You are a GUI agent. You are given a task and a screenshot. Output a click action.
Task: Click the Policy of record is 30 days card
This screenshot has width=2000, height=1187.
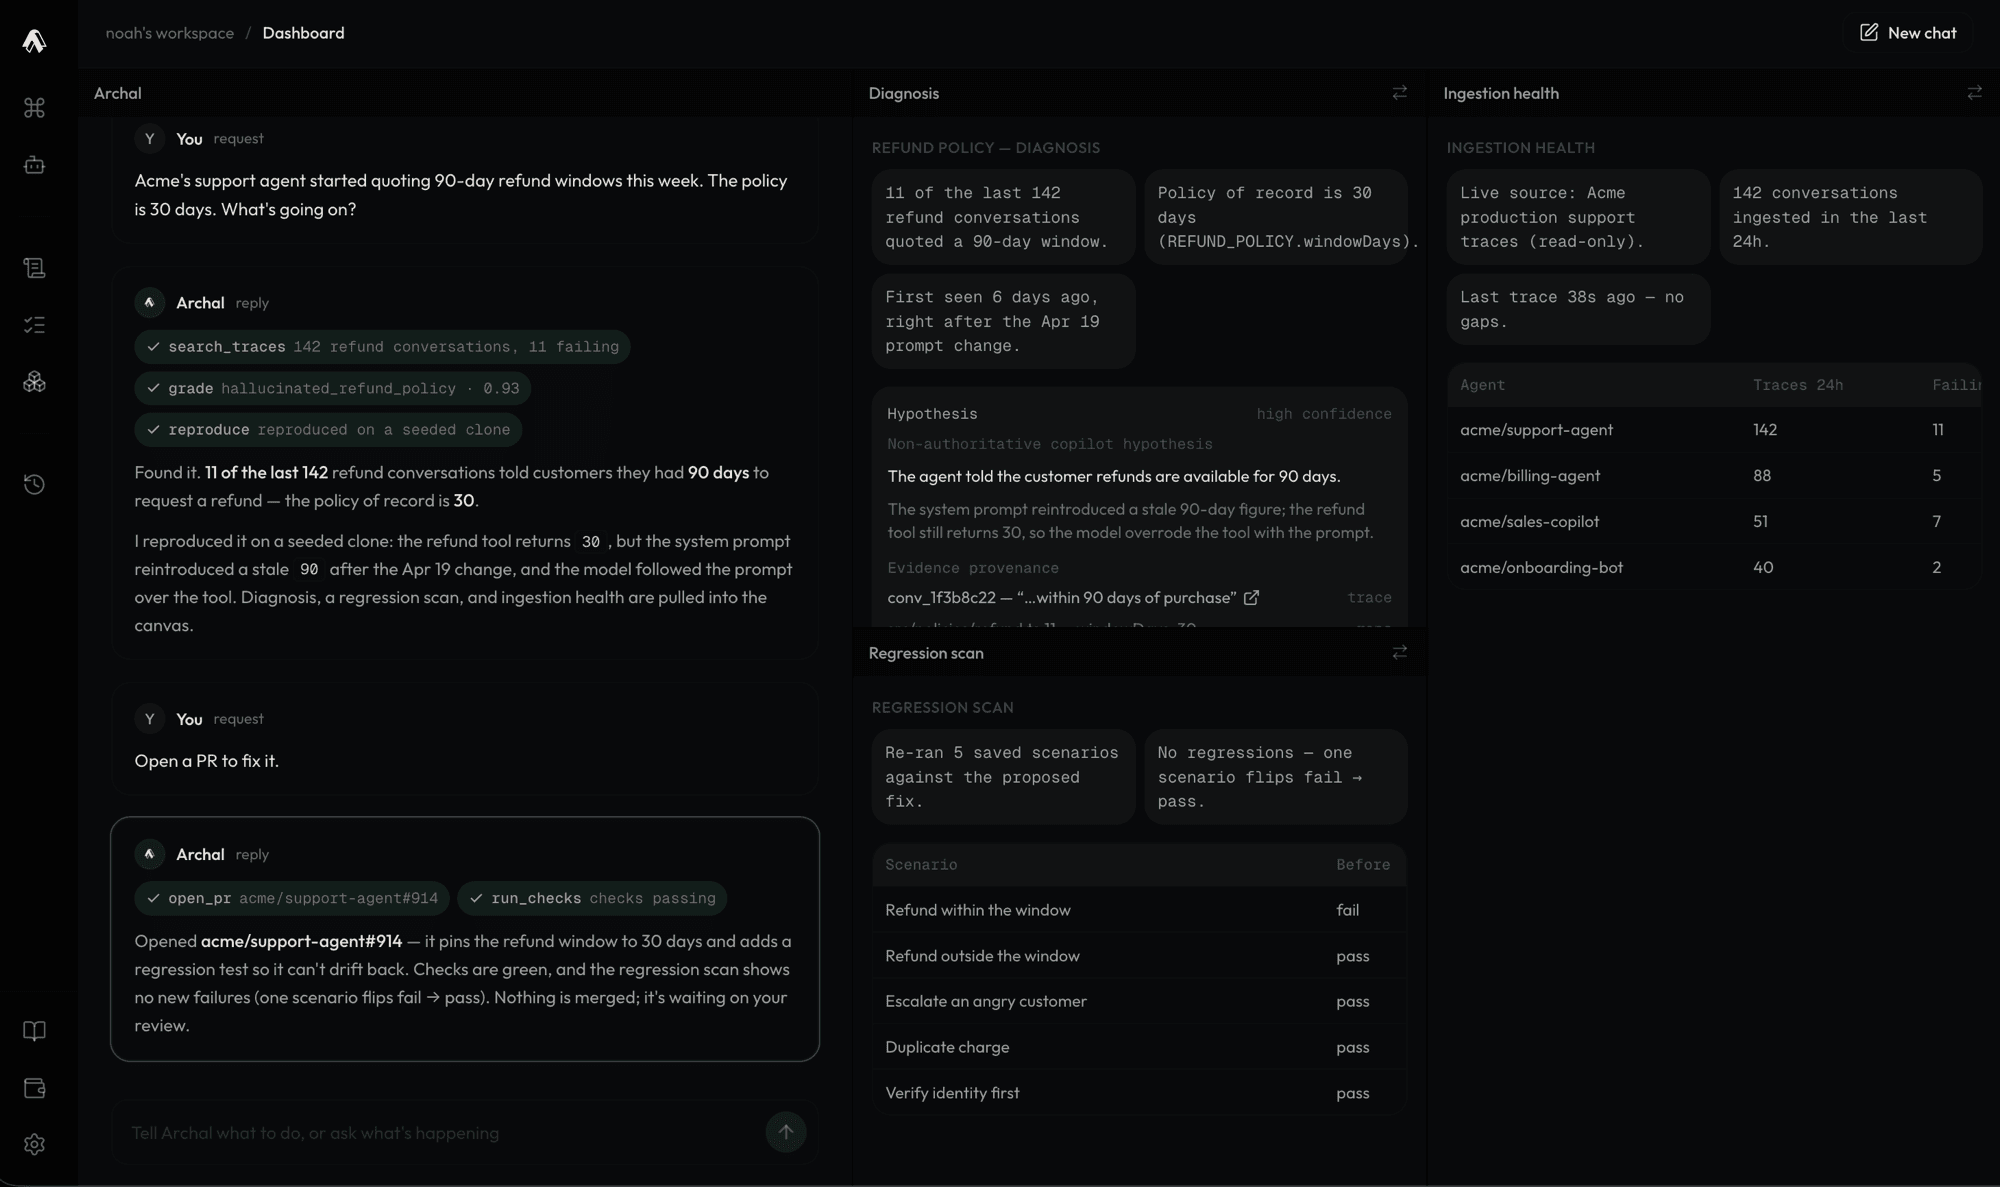1276,217
